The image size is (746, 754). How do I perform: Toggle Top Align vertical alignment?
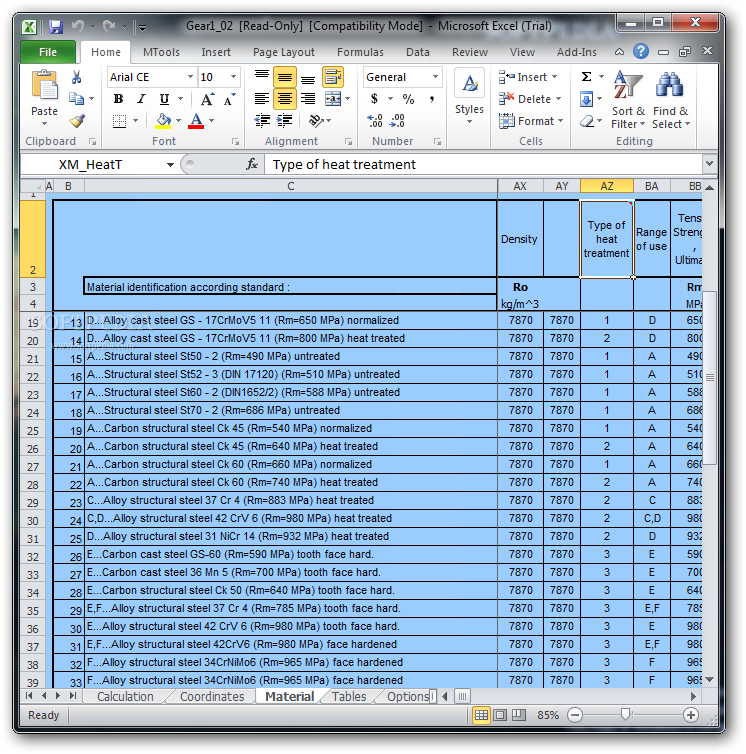(x=262, y=77)
